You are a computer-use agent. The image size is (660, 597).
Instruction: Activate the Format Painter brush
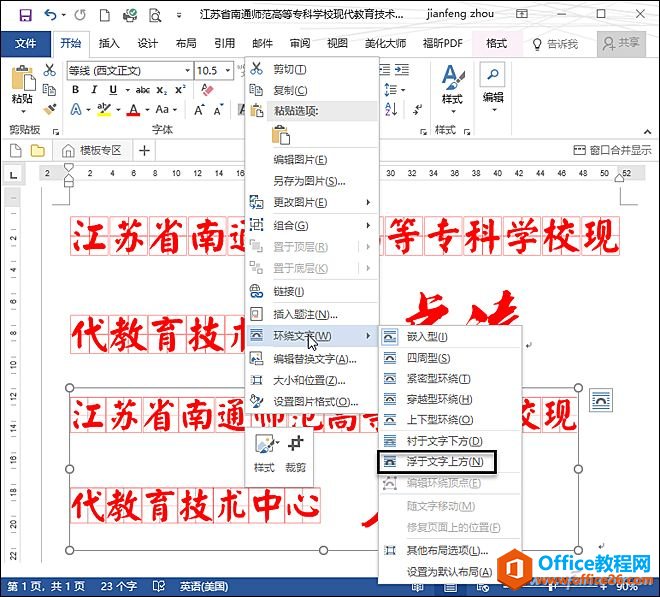(x=49, y=109)
